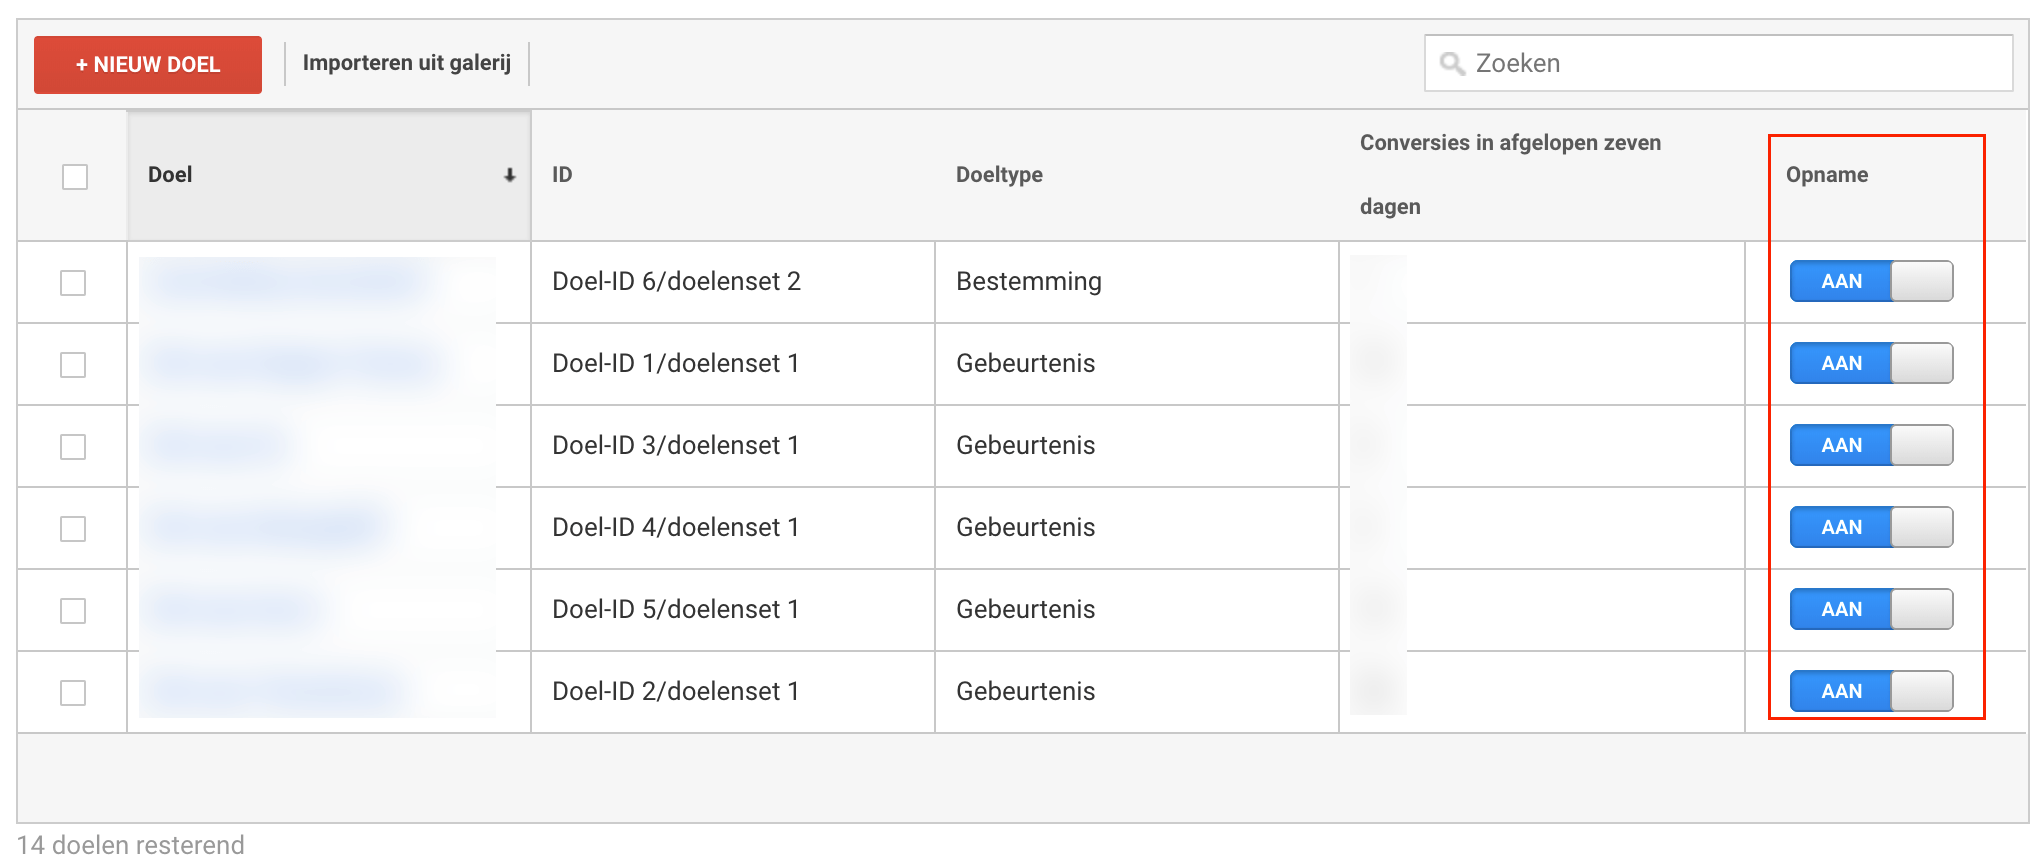Image resolution: width=2042 pixels, height=866 pixels.
Task: Disable the Opname toggle for Doel-ID 1/doelenset 1
Action: click(1871, 363)
